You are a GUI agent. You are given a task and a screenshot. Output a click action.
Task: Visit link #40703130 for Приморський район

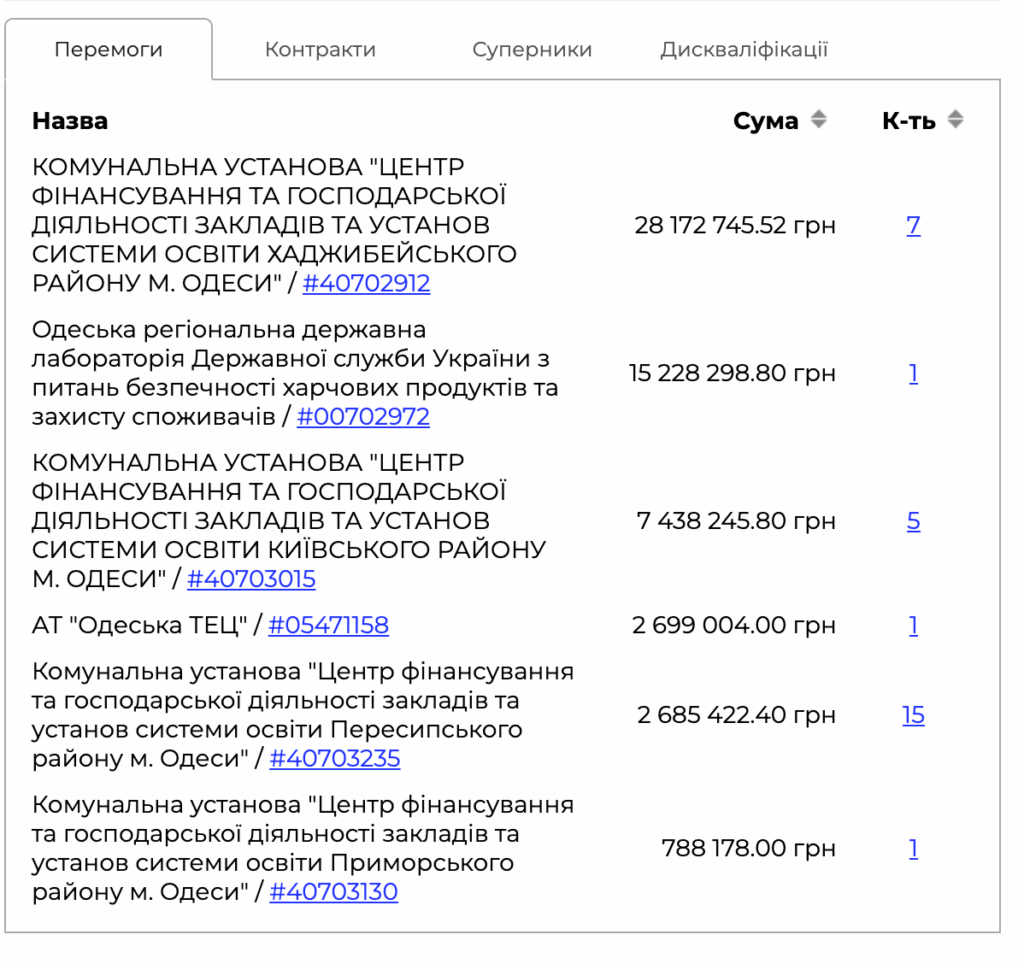click(333, 892)
